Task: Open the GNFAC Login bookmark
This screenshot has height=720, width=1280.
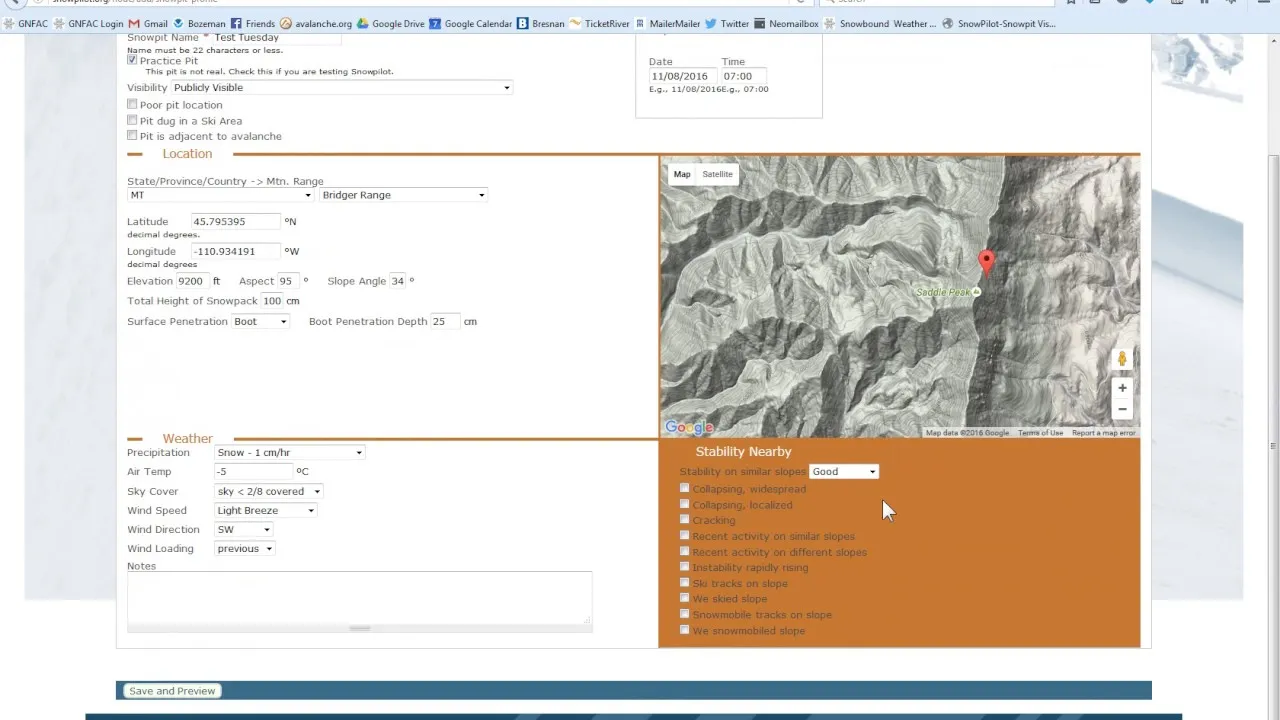Action: pos(89,23)
